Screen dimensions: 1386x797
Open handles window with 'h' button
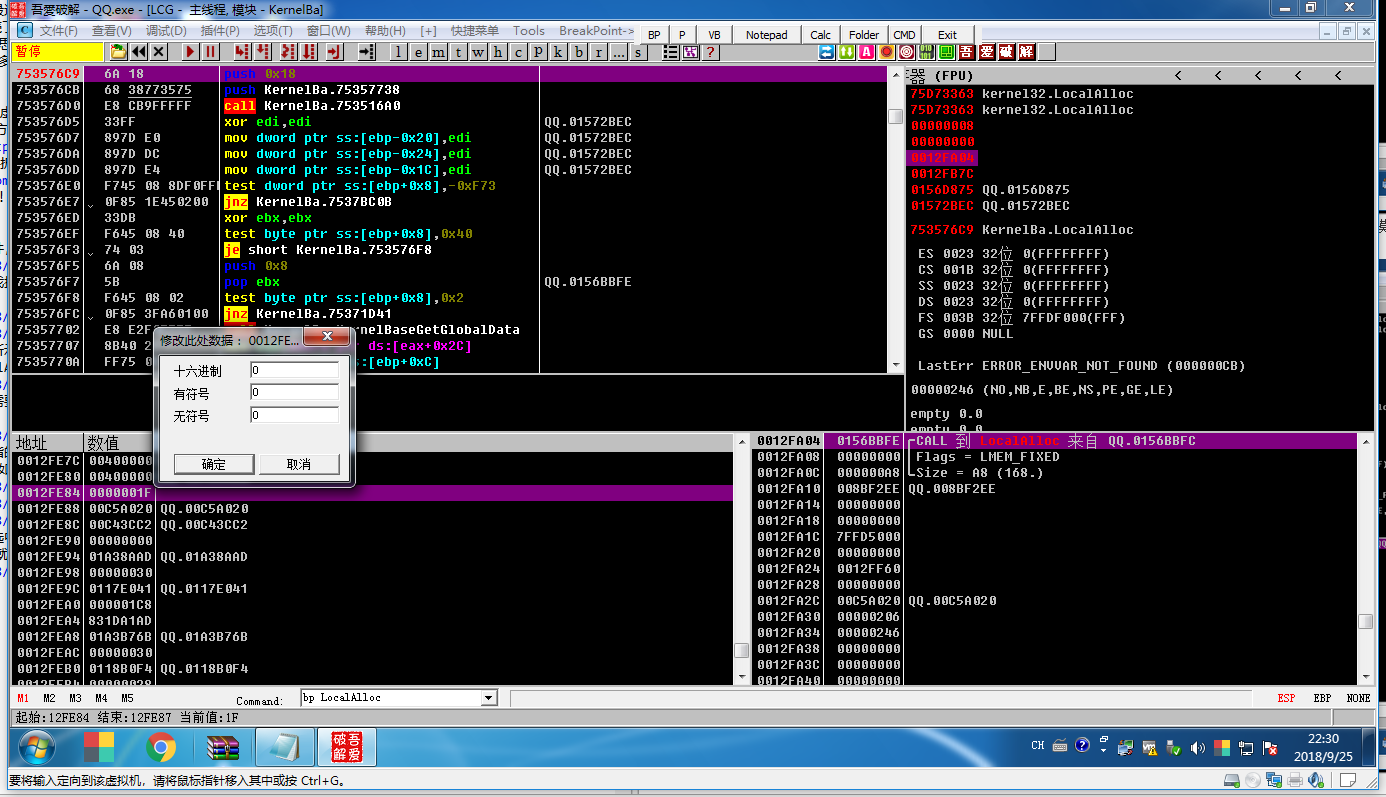497,51
